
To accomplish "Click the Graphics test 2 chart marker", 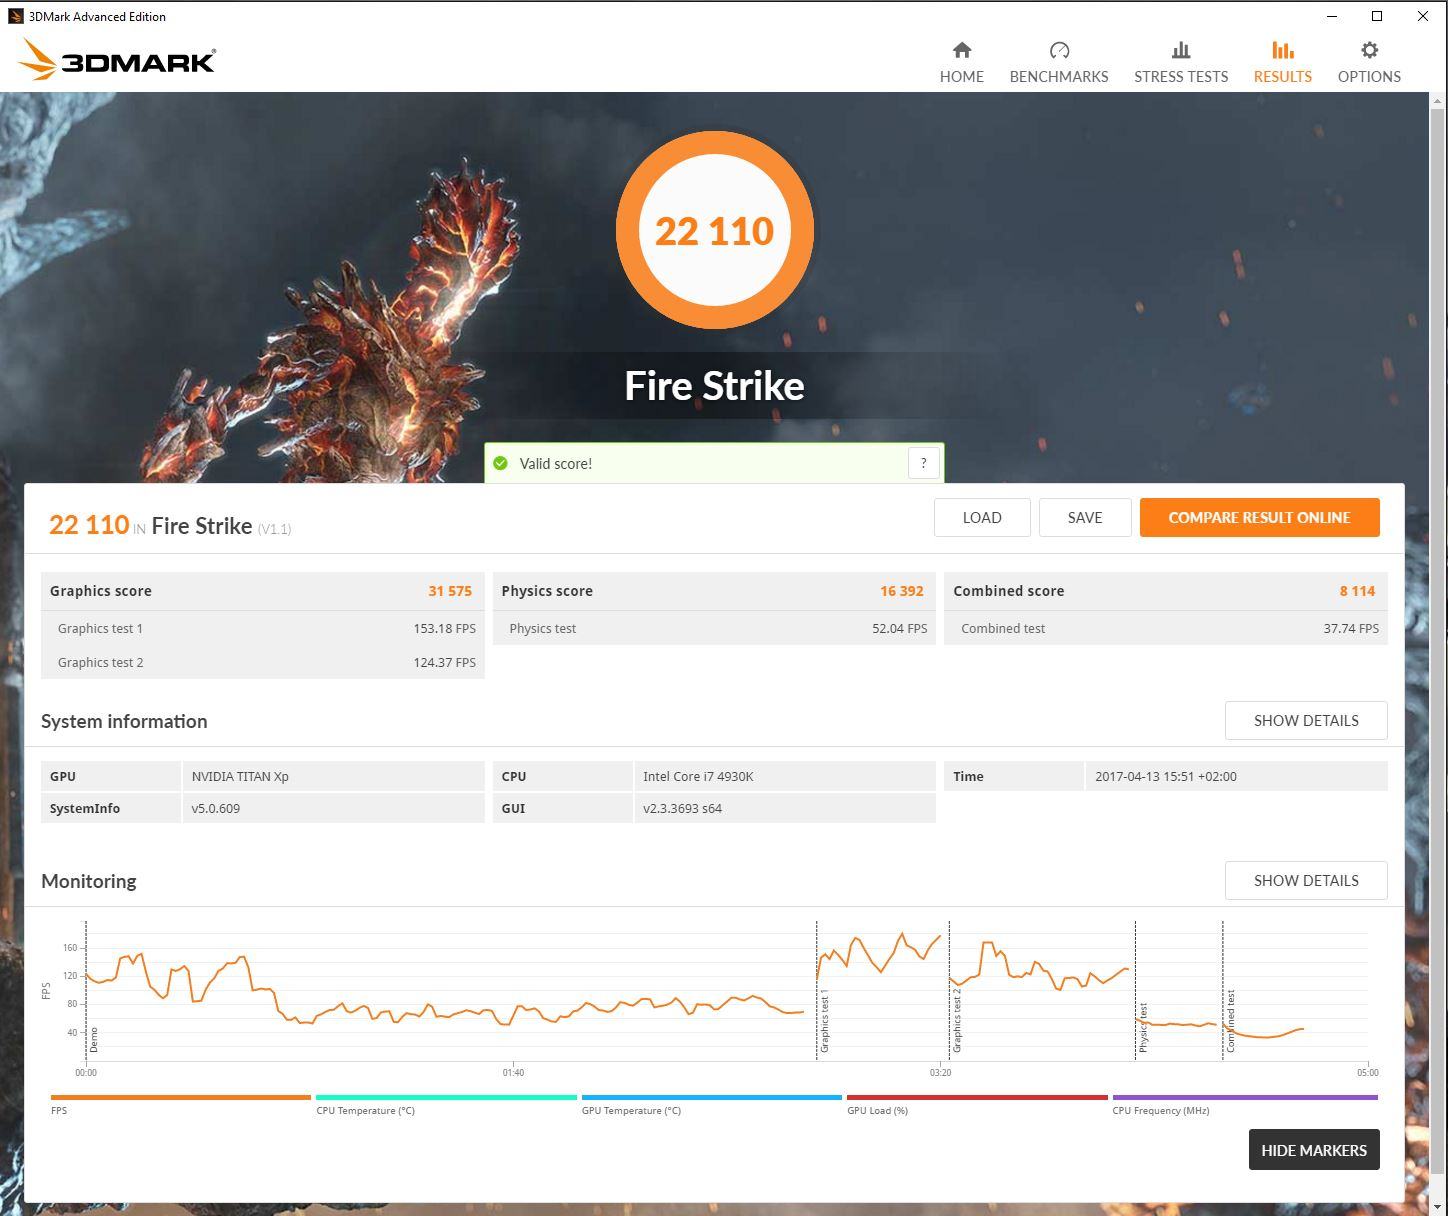I will [957, 1020].
